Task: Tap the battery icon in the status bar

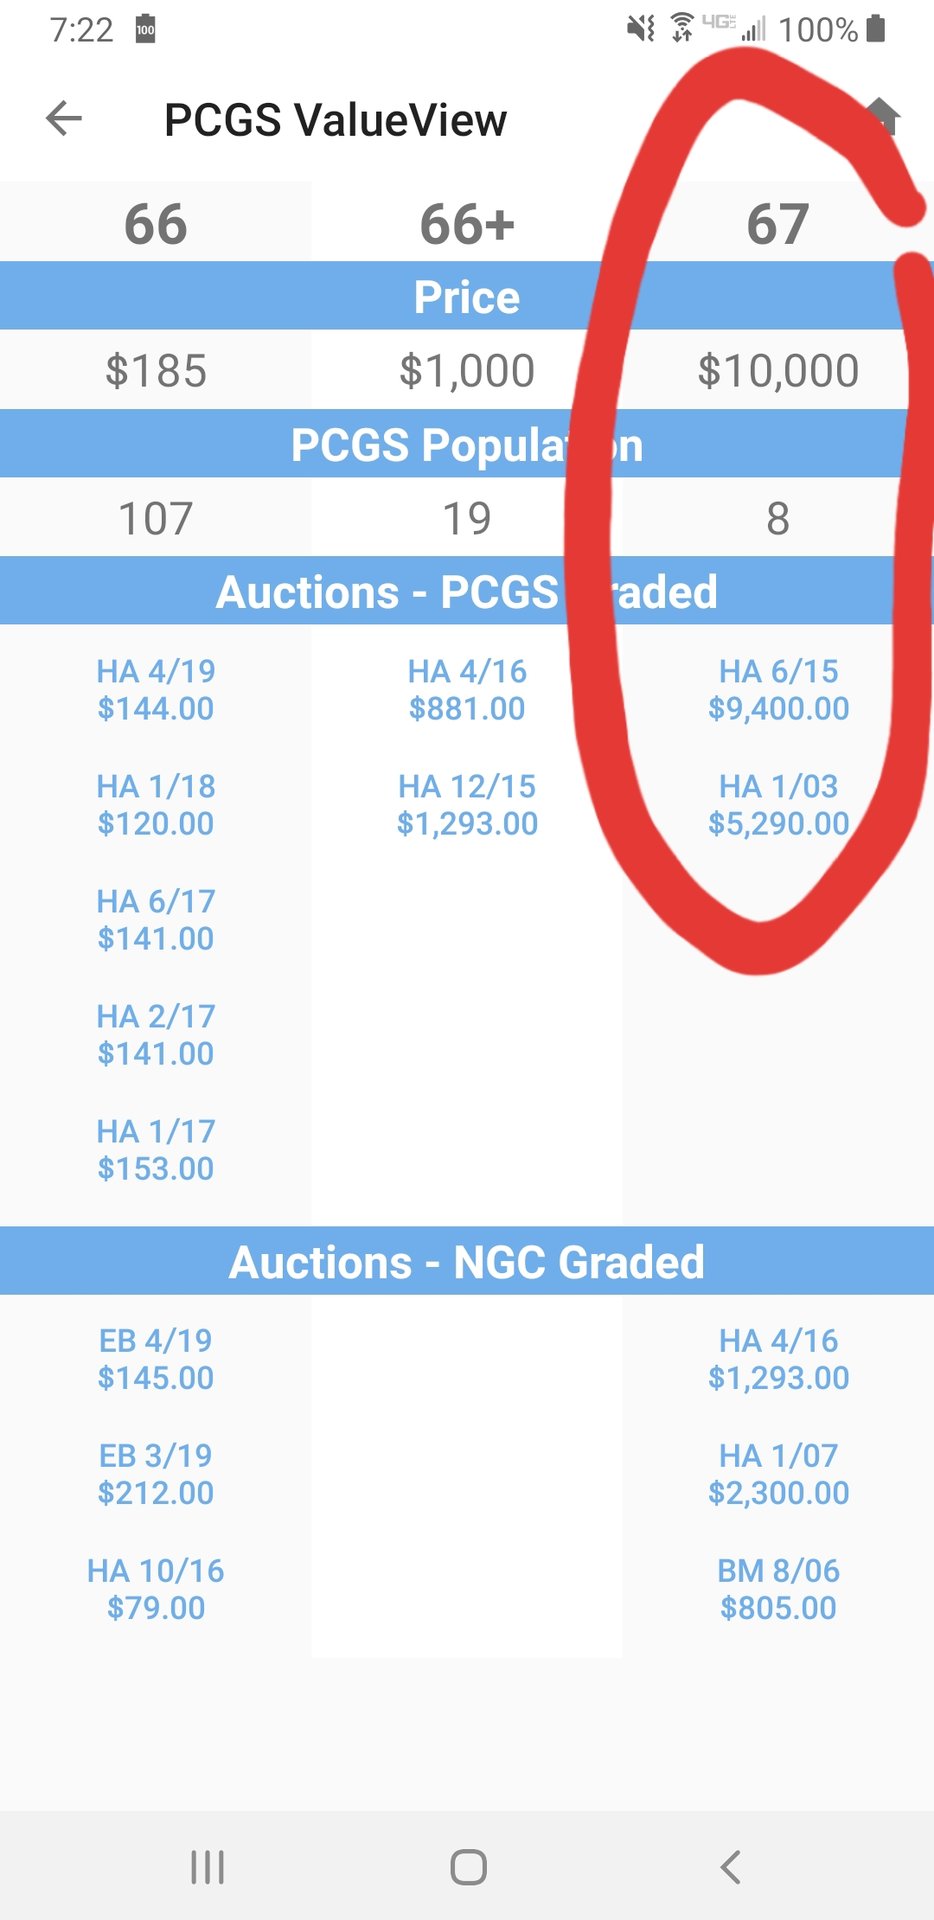Action: pos(876,29)
